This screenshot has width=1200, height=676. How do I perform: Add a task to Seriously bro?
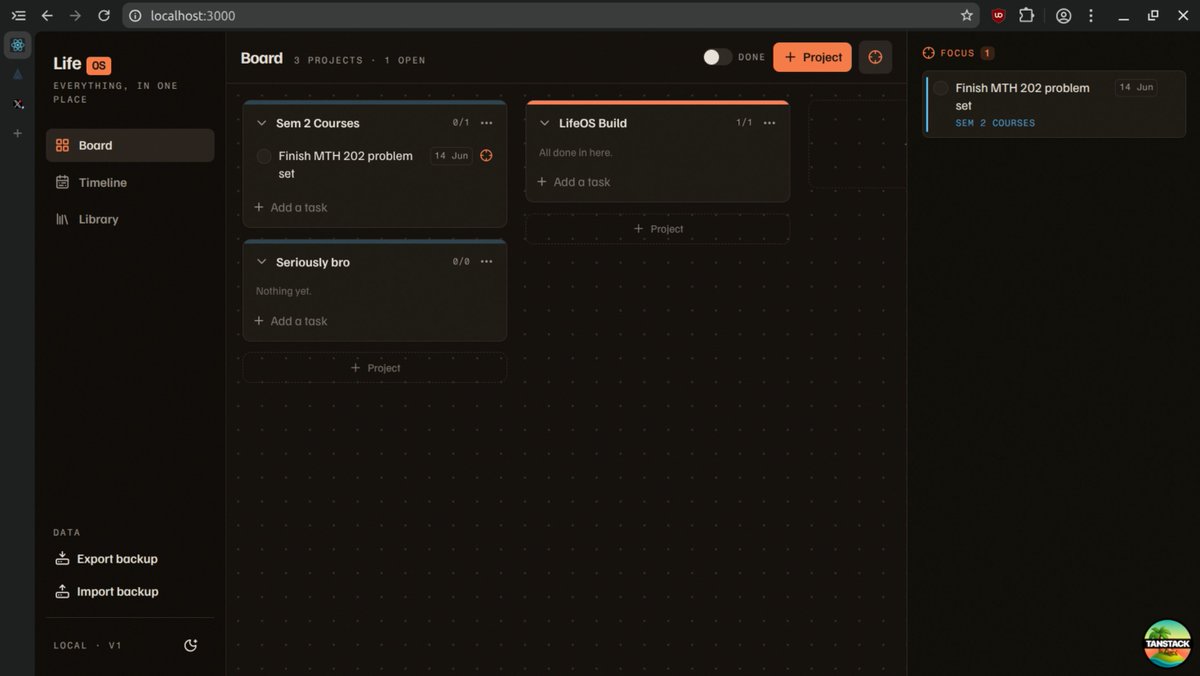tap(291, 321)
